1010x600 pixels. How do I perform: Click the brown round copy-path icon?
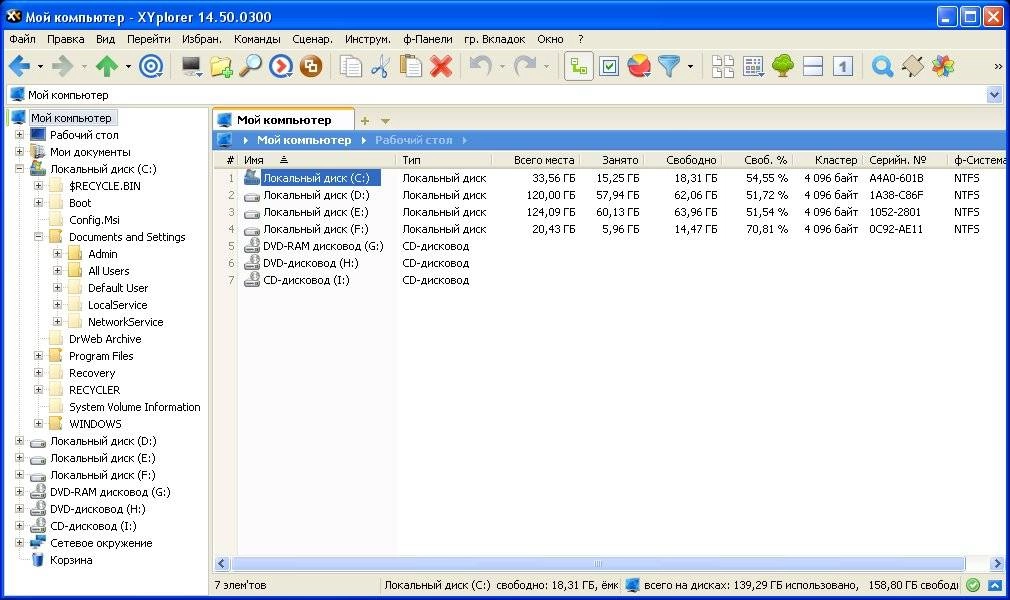tap(310, 66)
